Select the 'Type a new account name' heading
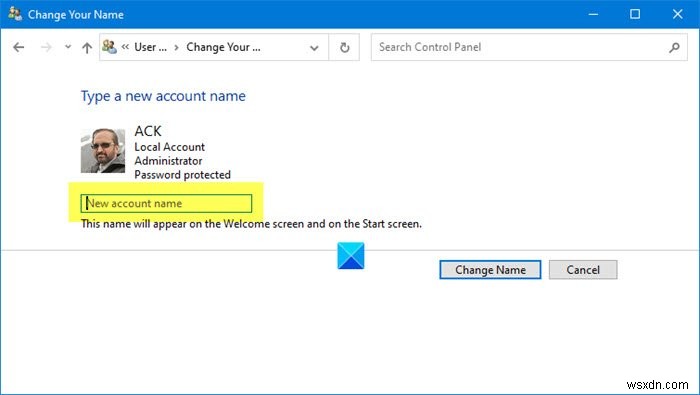 pyautogui.click(x=163, y=96)
